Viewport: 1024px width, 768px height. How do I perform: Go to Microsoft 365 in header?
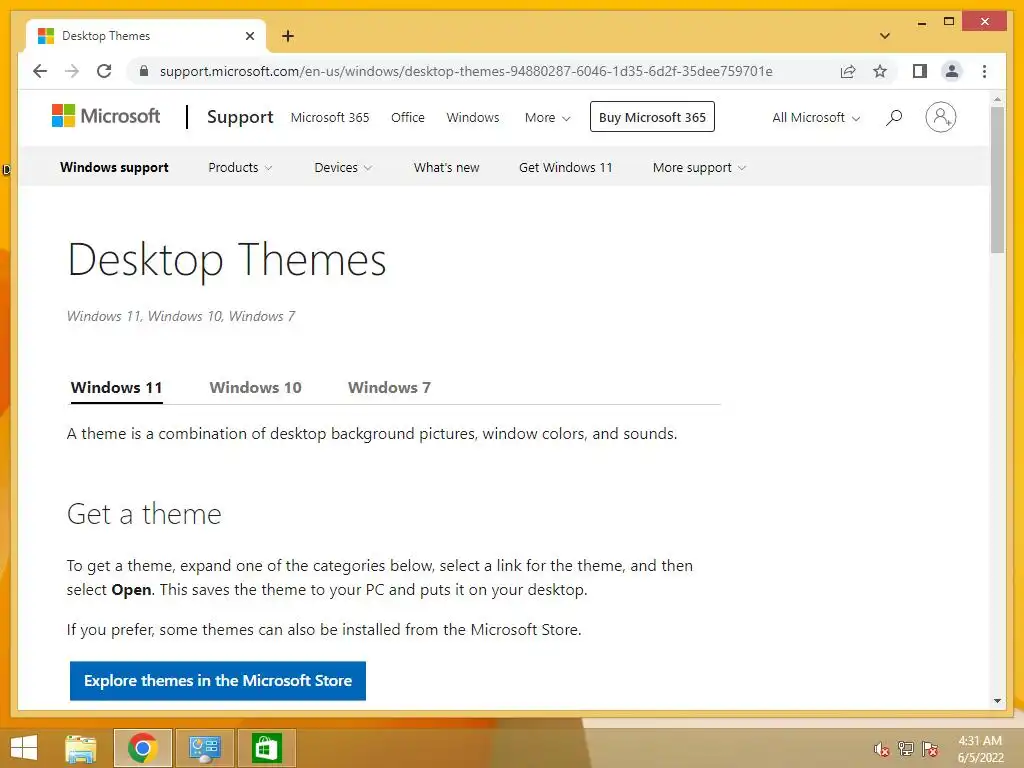330,118
